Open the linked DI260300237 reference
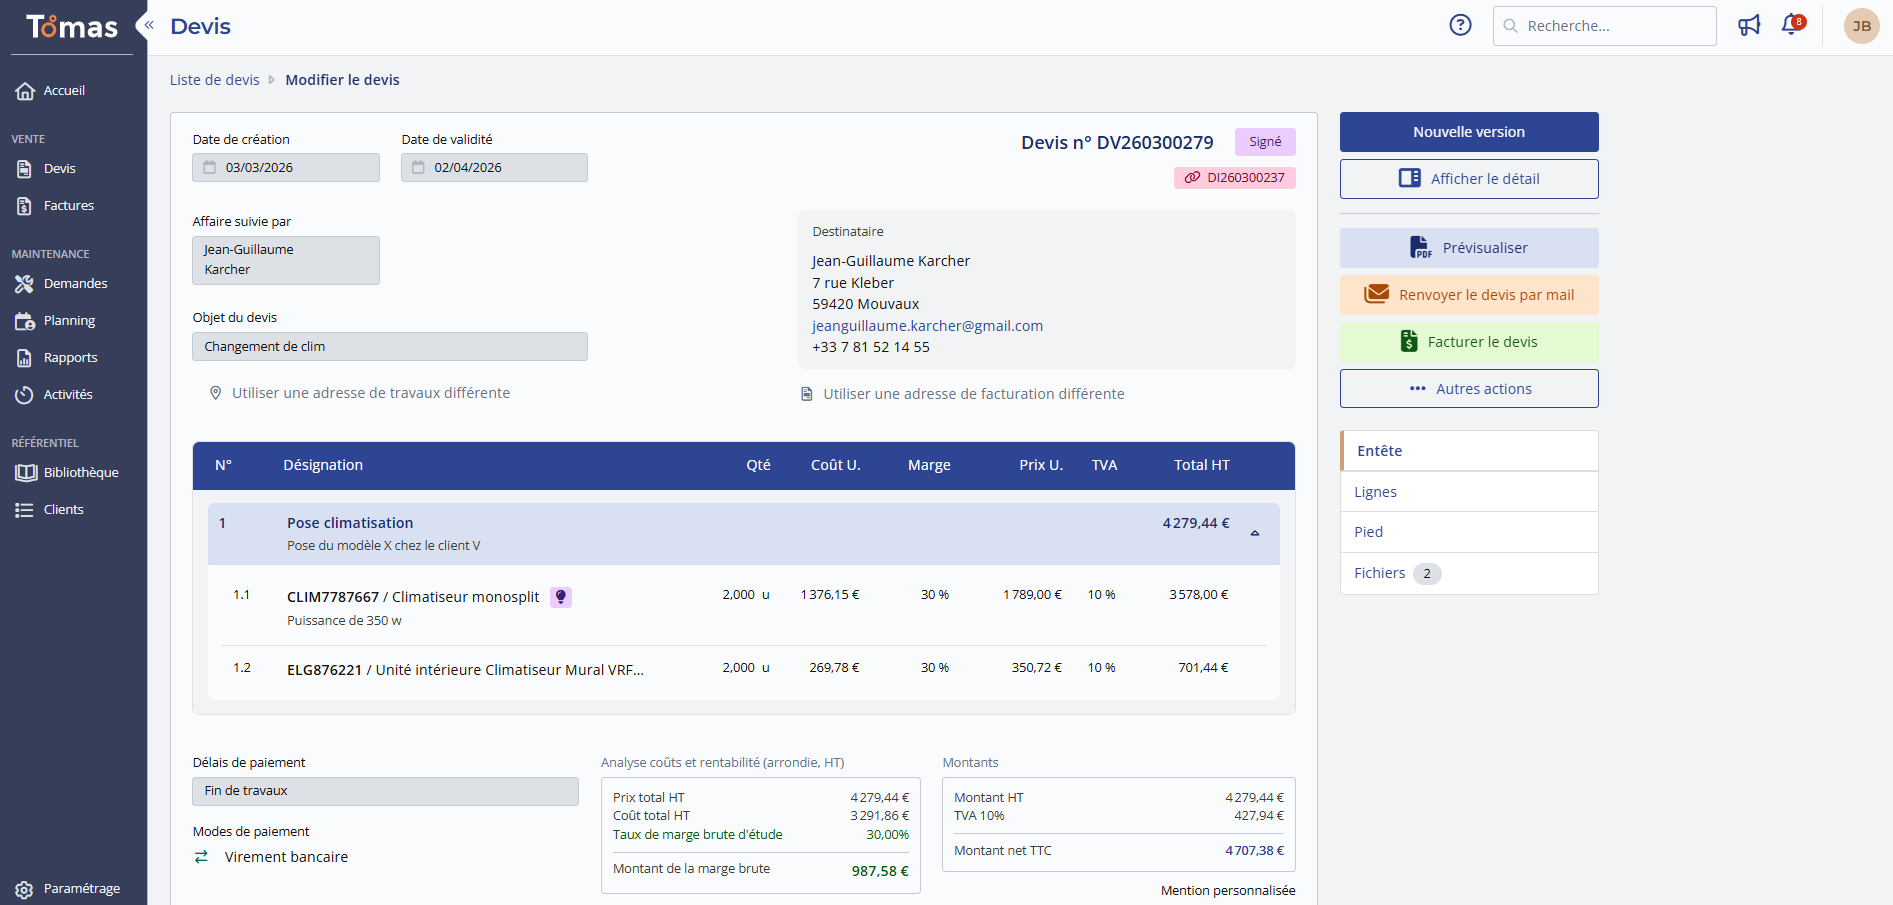The width and height of the screenshot is (1893, 905). (1235, 178)
